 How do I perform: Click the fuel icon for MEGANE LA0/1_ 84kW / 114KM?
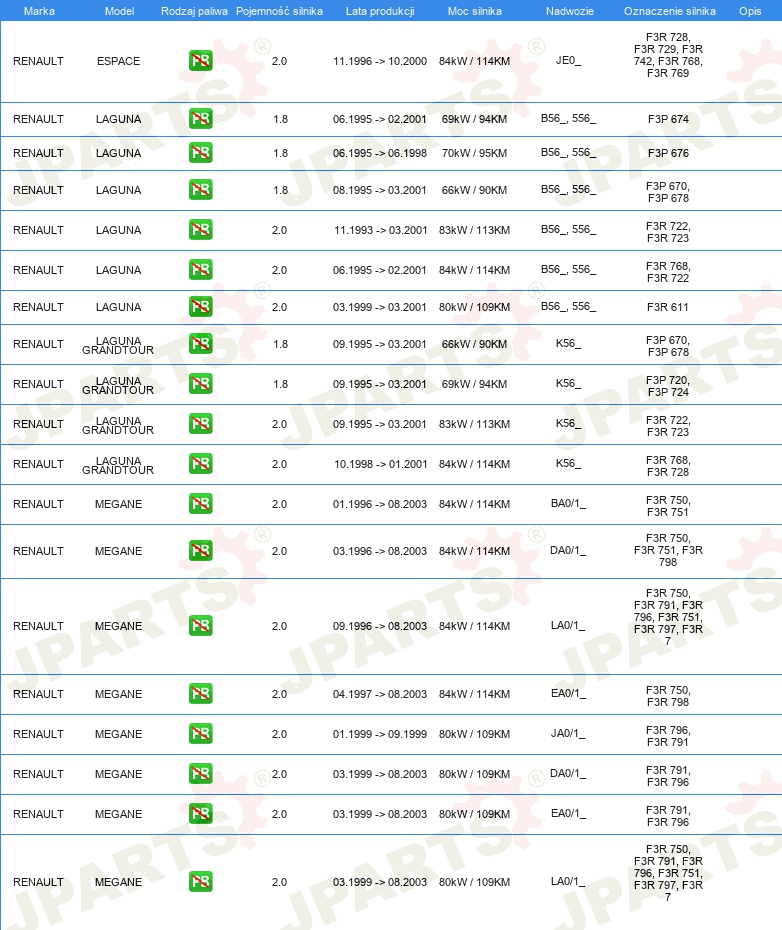201,626
